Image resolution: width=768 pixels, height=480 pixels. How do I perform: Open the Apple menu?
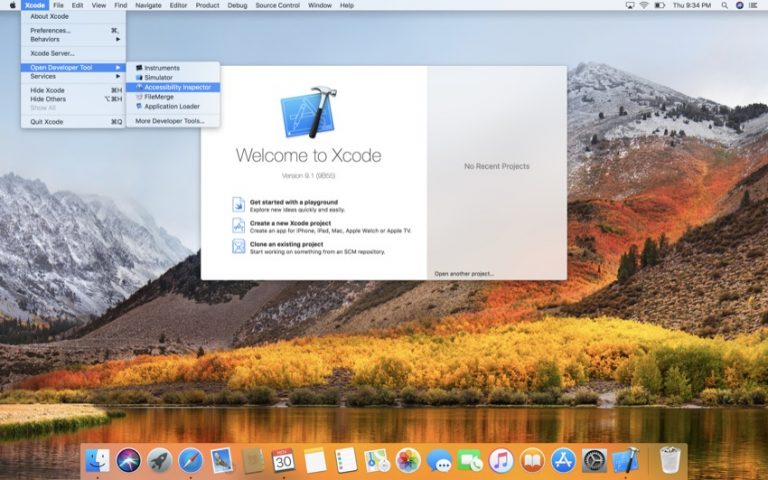pyautogui.click(x=12, y=5)
